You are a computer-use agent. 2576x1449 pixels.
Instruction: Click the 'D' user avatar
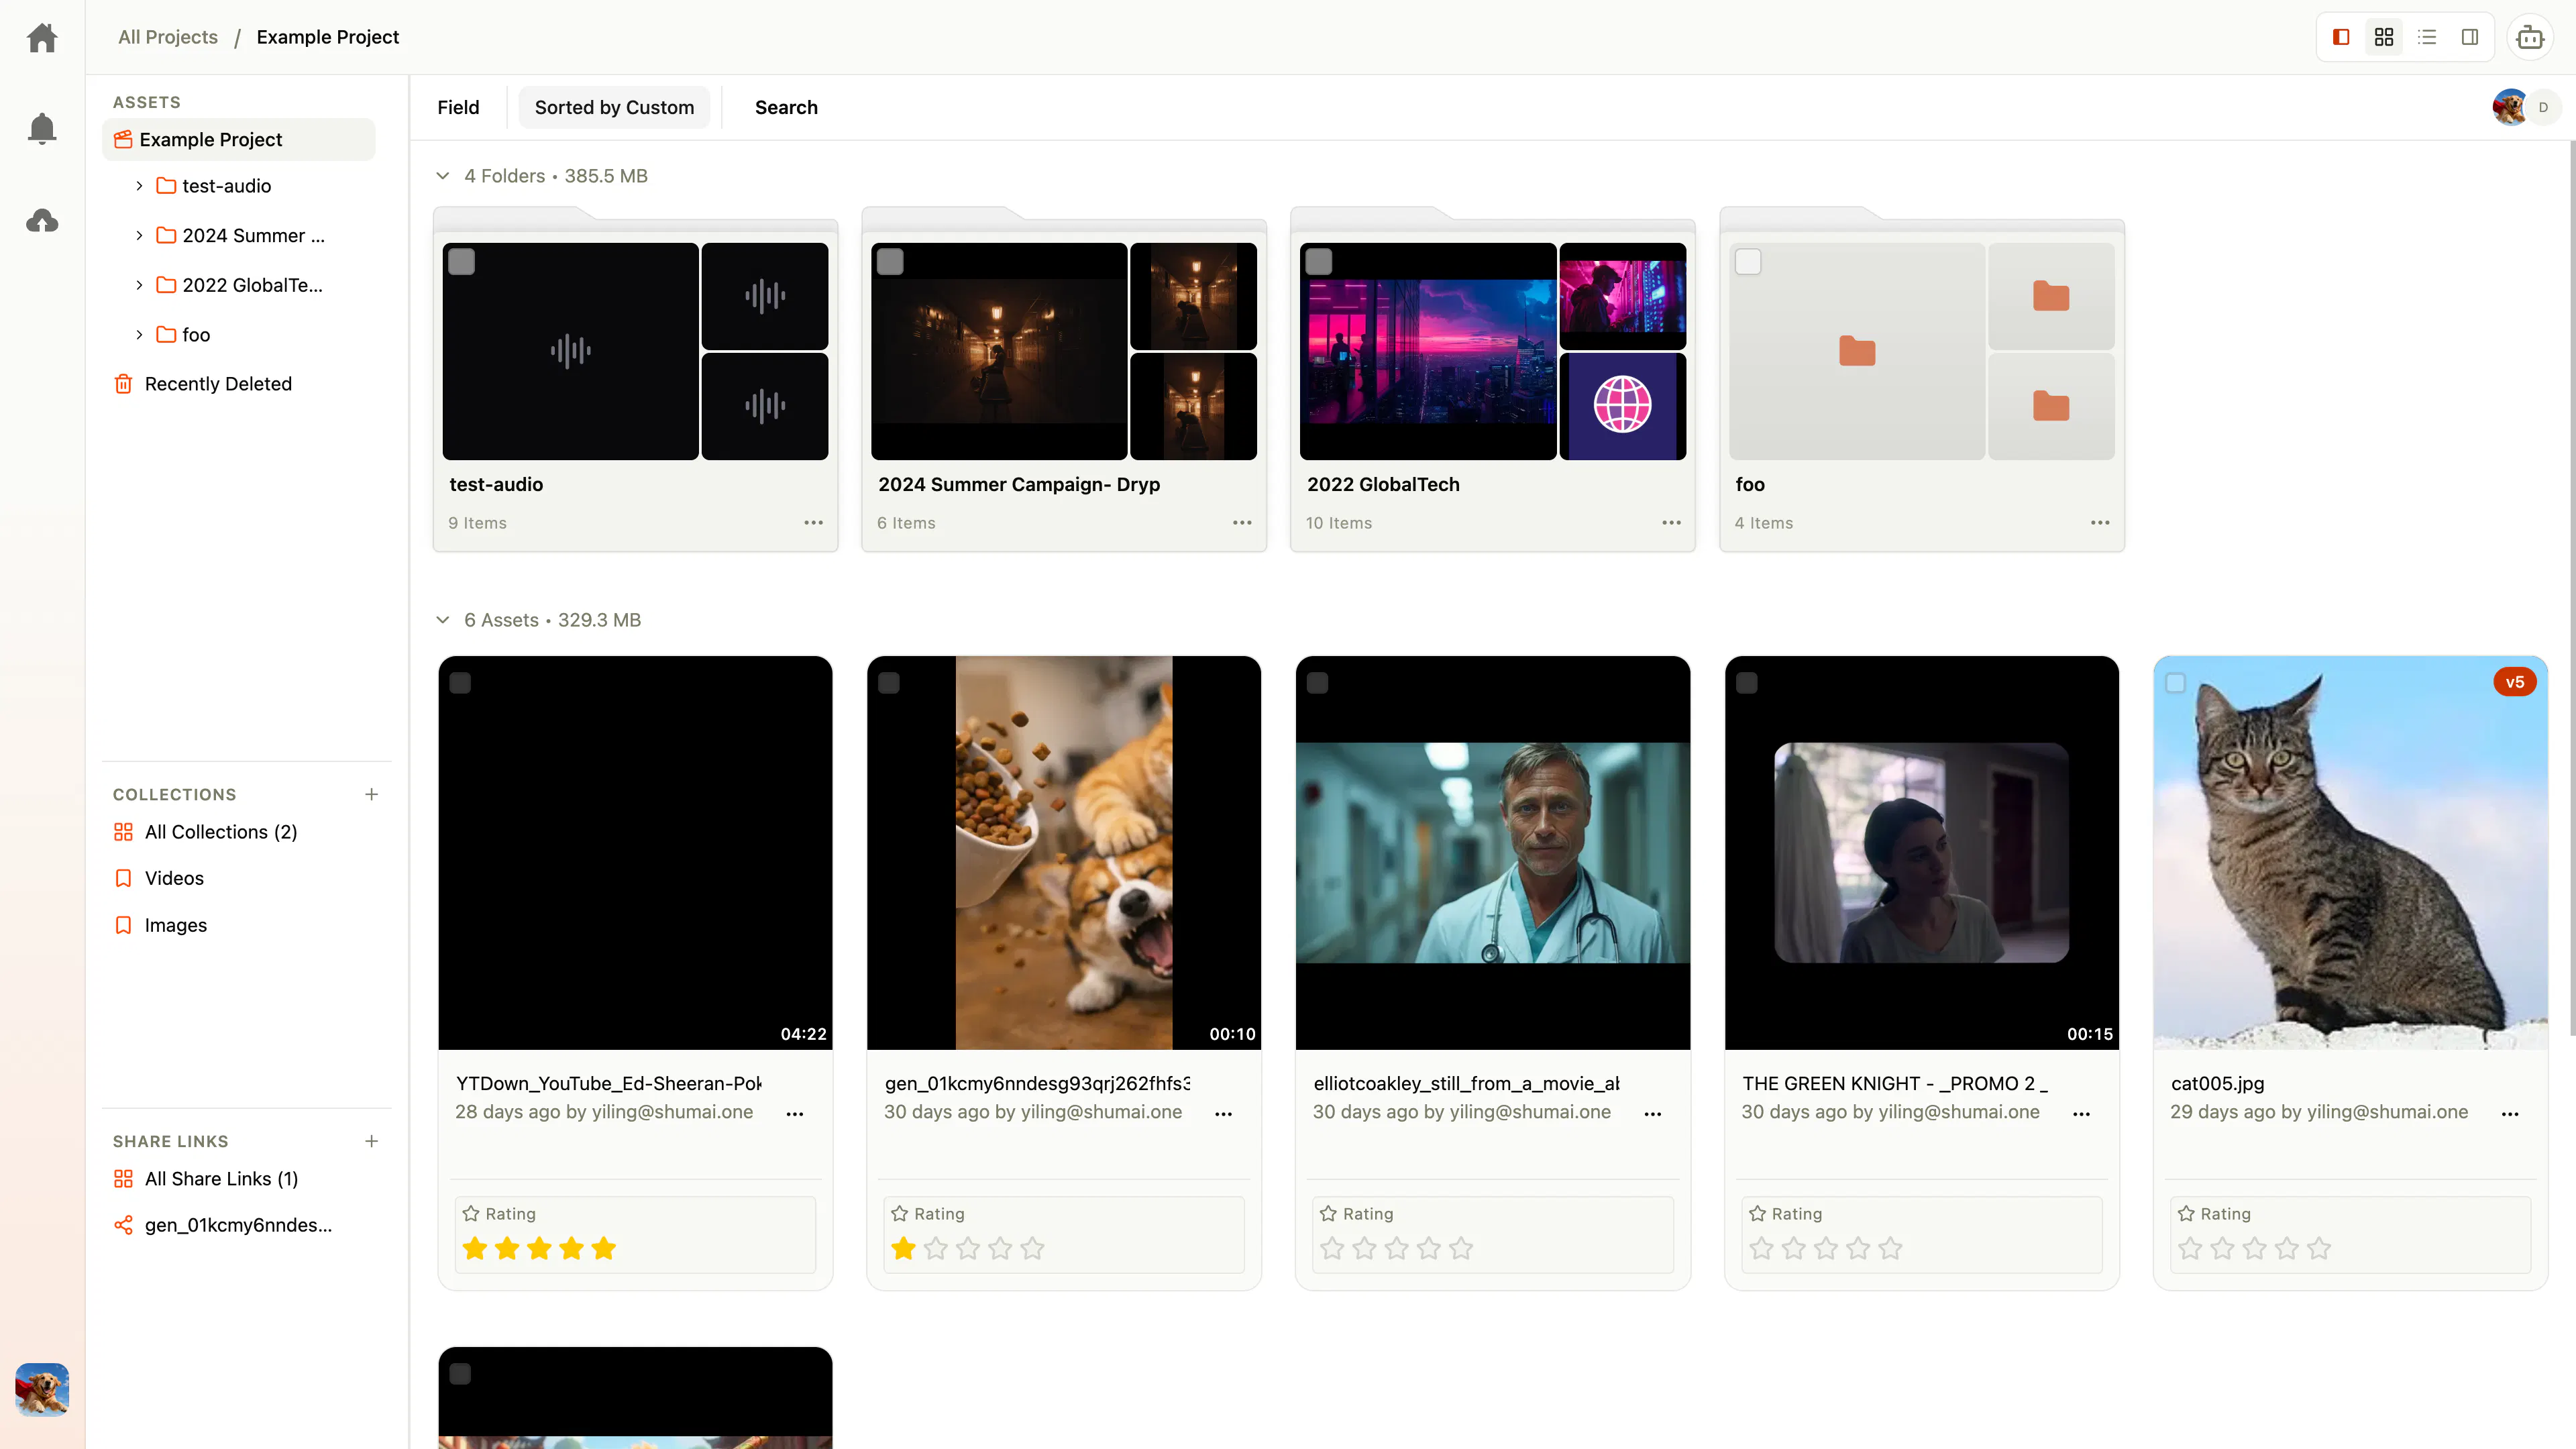tap(2543, 107)
